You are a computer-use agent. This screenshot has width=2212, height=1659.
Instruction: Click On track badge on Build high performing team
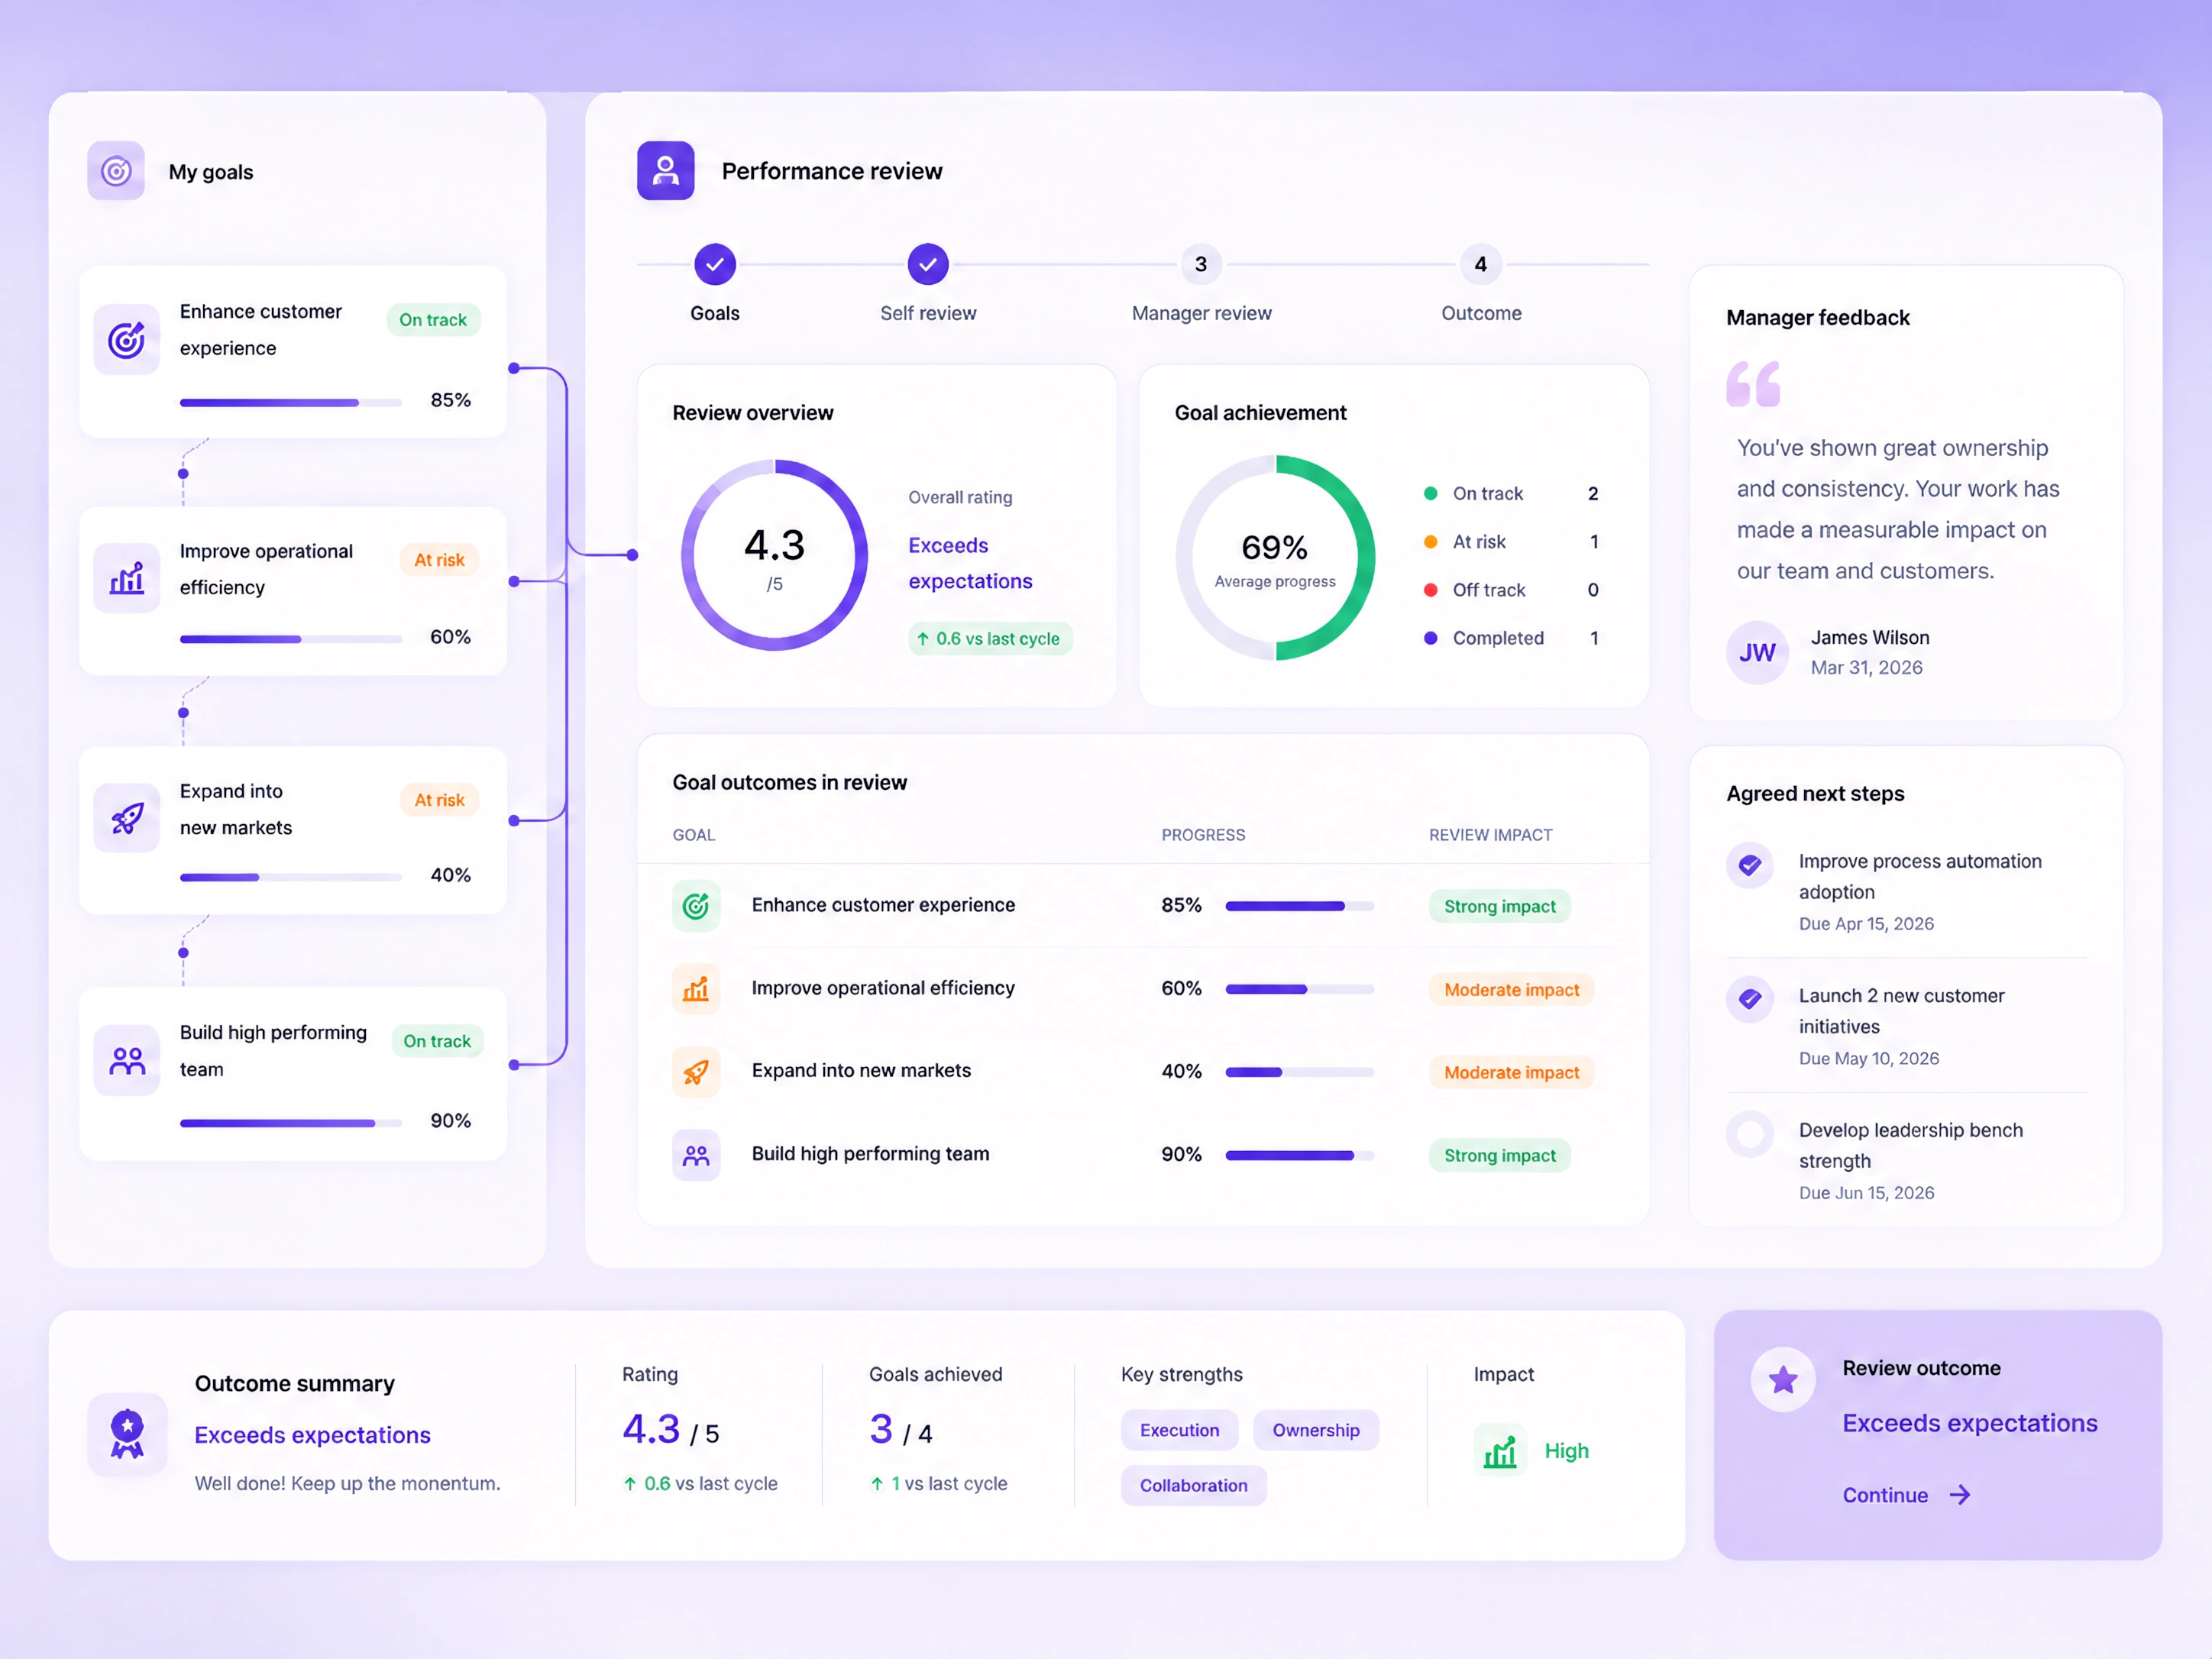tap(437, 1041)
